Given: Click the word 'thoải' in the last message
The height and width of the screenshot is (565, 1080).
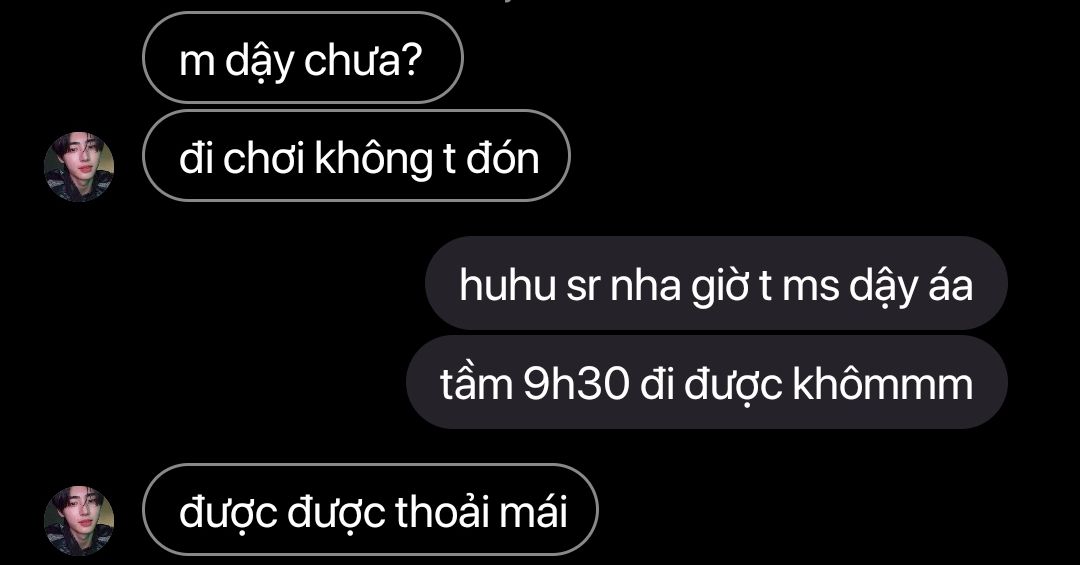Looking at the screenshot, I should click(x=442, y=511).
